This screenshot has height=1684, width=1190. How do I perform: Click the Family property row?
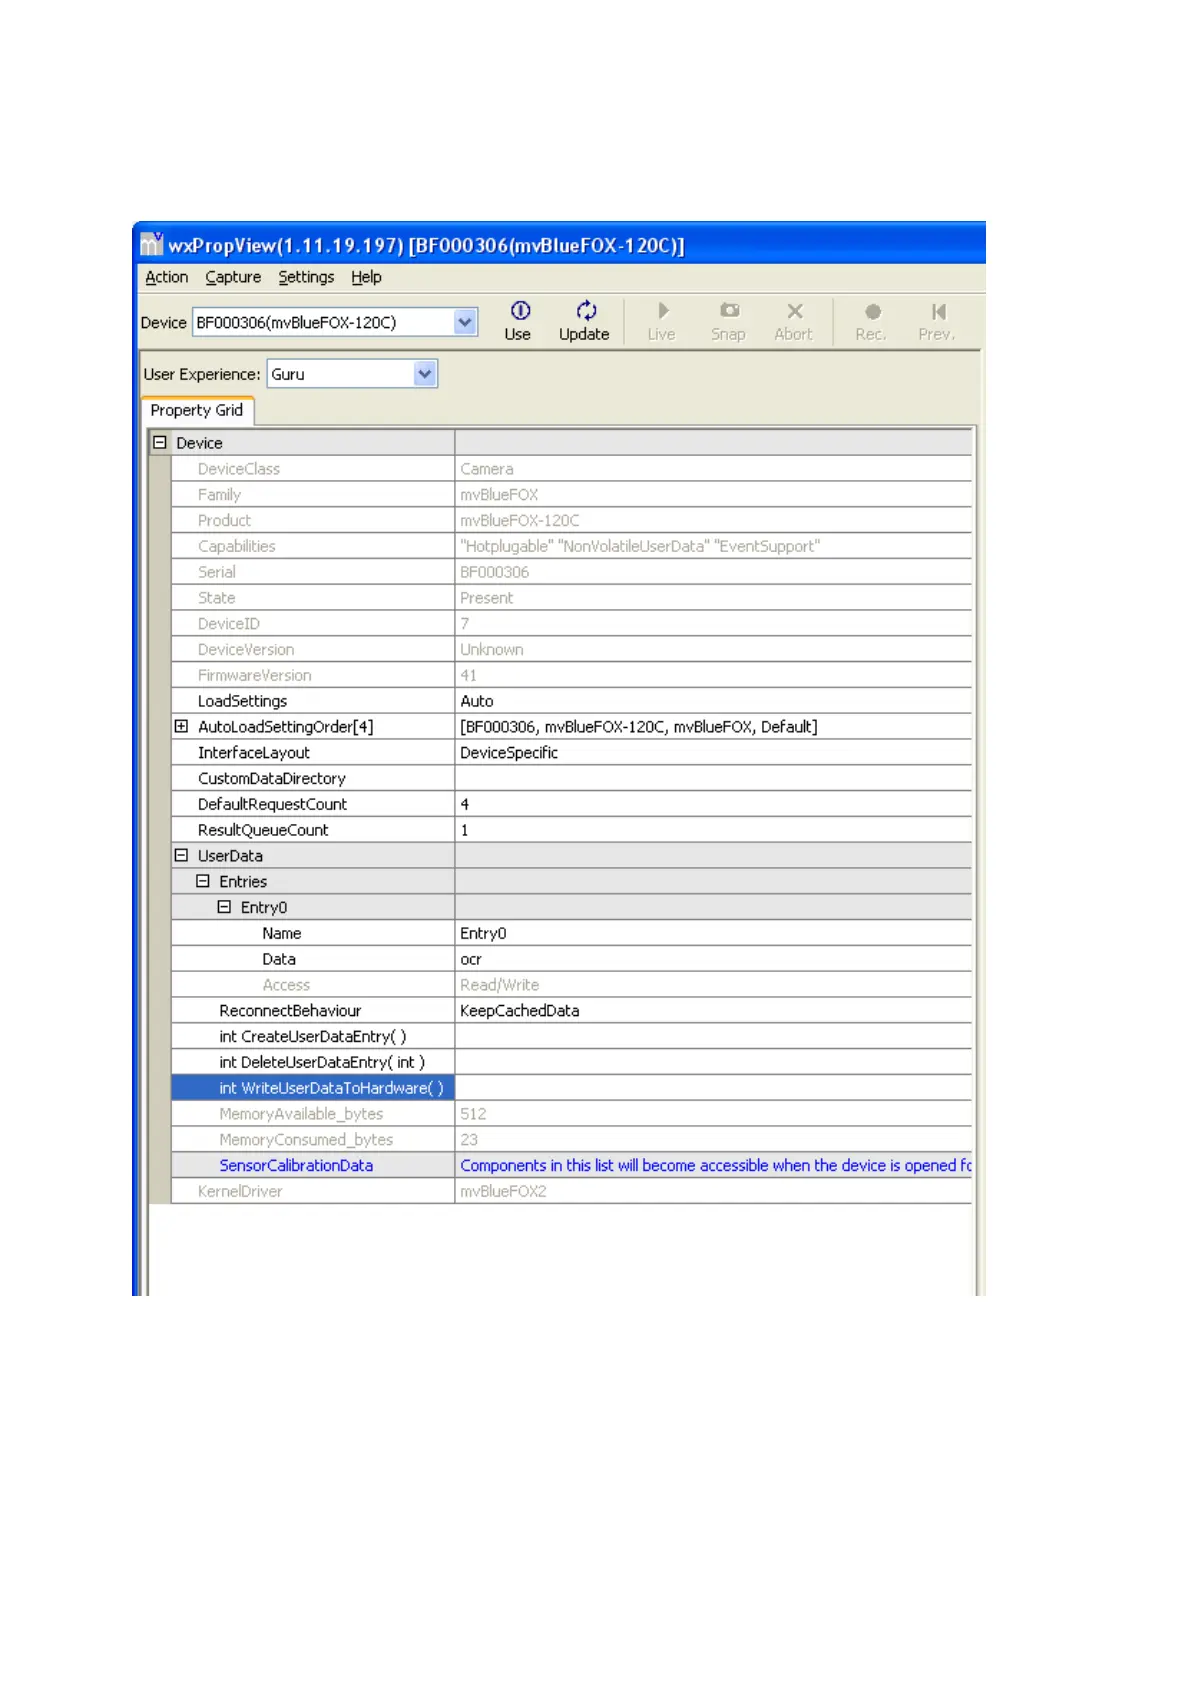coord(571,495)
